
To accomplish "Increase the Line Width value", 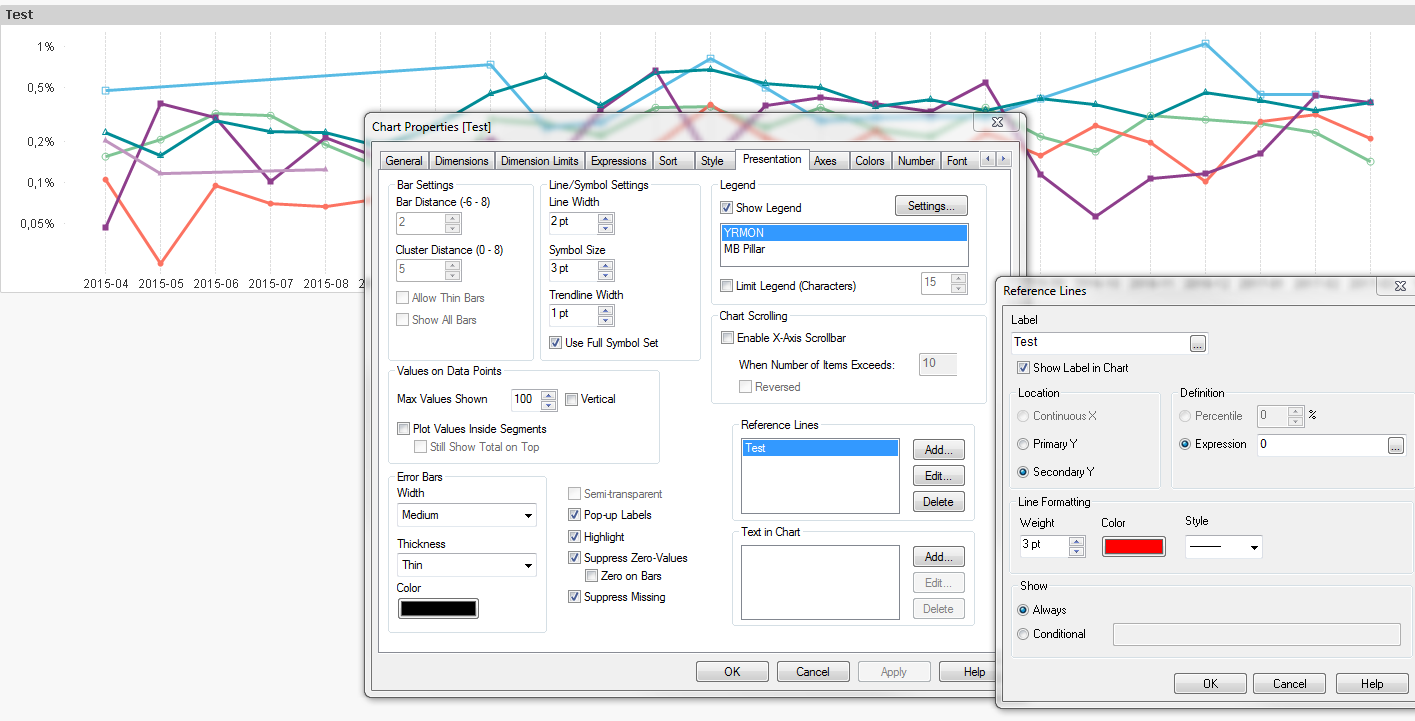I will [x=605, y=218].
